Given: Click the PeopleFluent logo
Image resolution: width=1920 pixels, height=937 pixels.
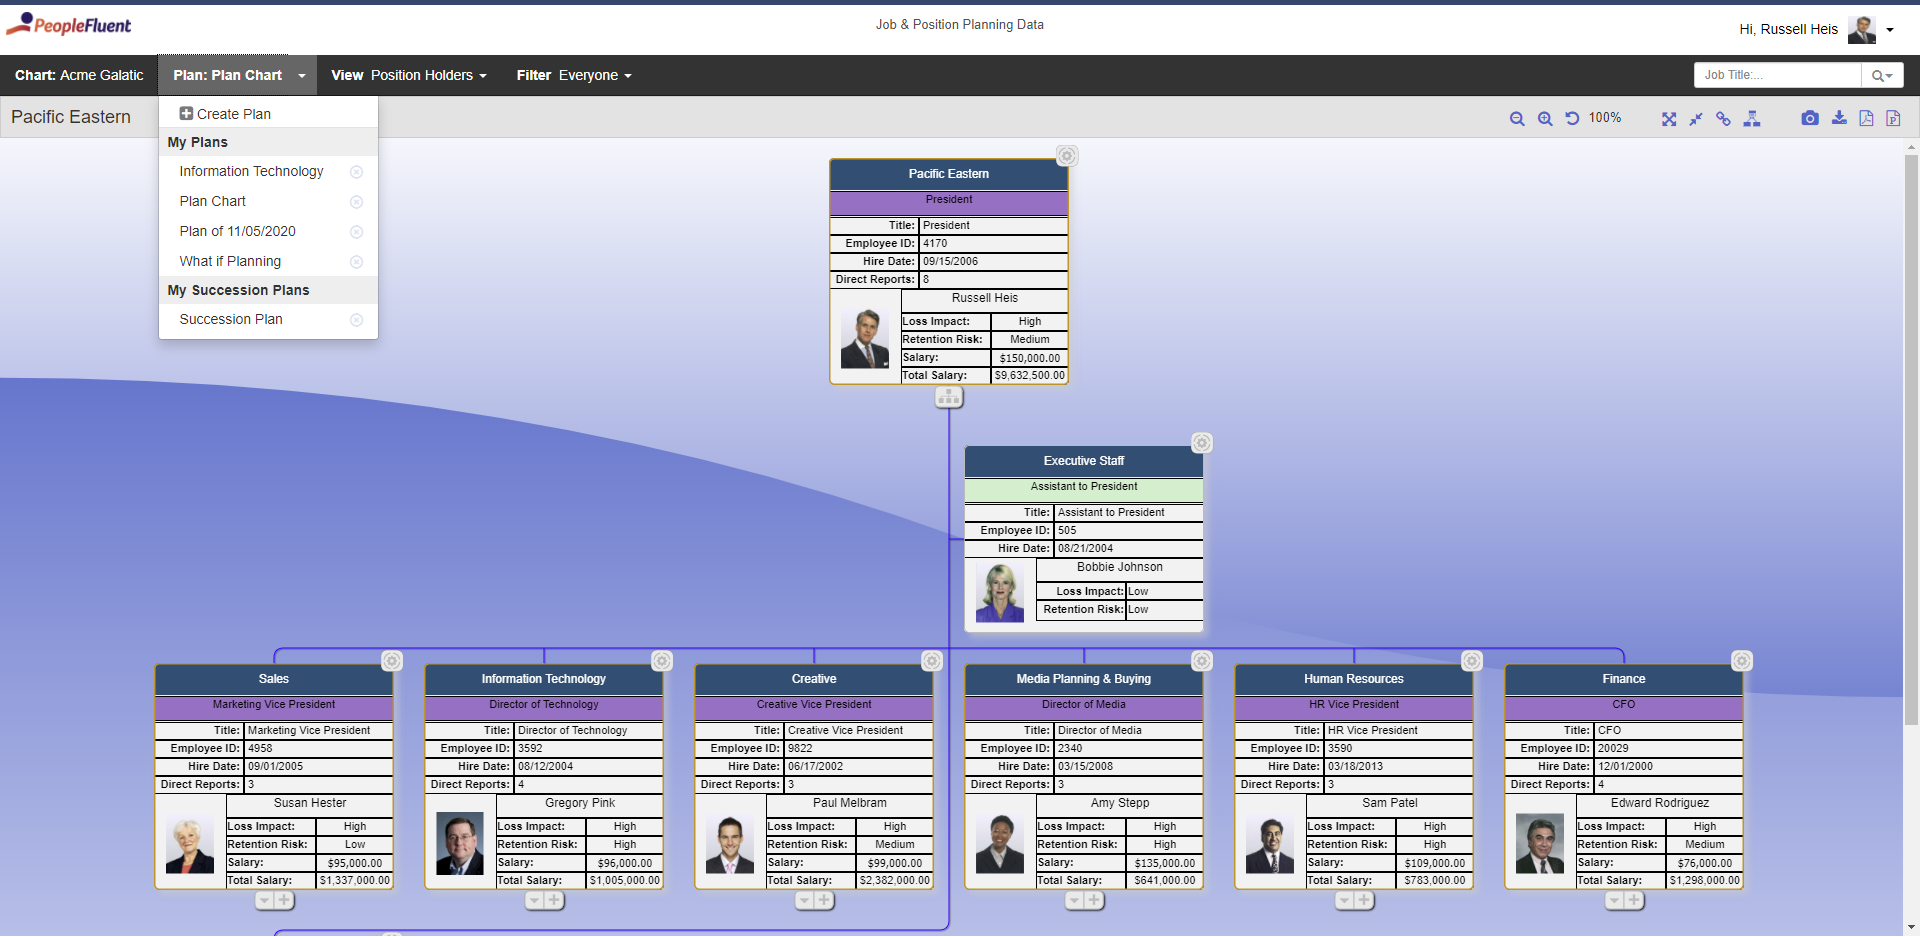Looking at the screenshot, I should tap(69, 25).
